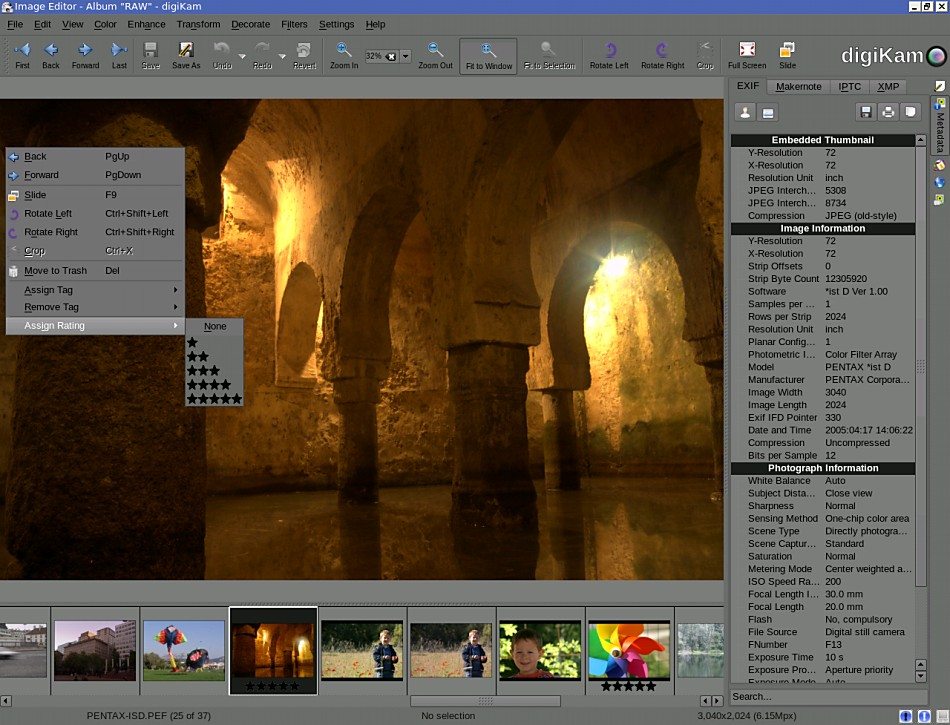Click Save As in the toolbar
The image size is (950, 725).
coord(186,51)
